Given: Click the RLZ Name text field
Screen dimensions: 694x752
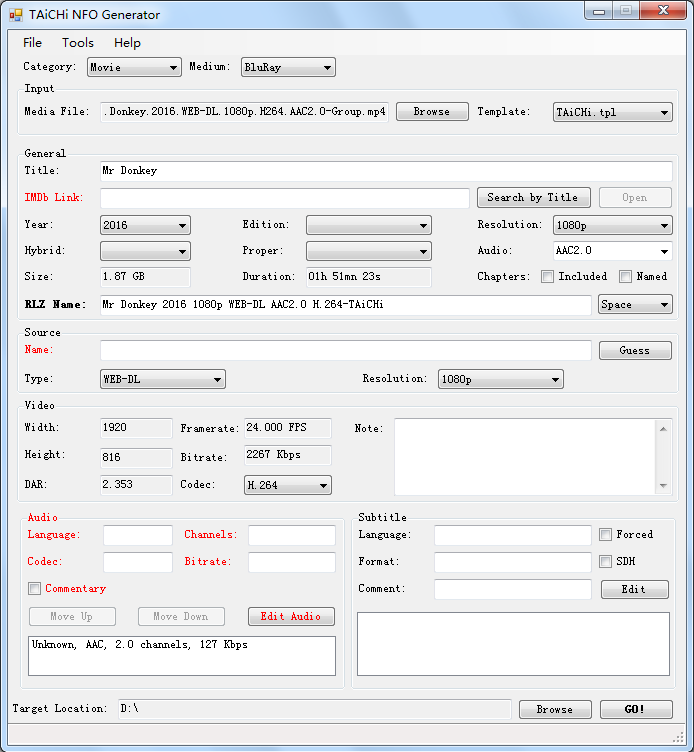Looking at the screenshot, I should [345, 305].
